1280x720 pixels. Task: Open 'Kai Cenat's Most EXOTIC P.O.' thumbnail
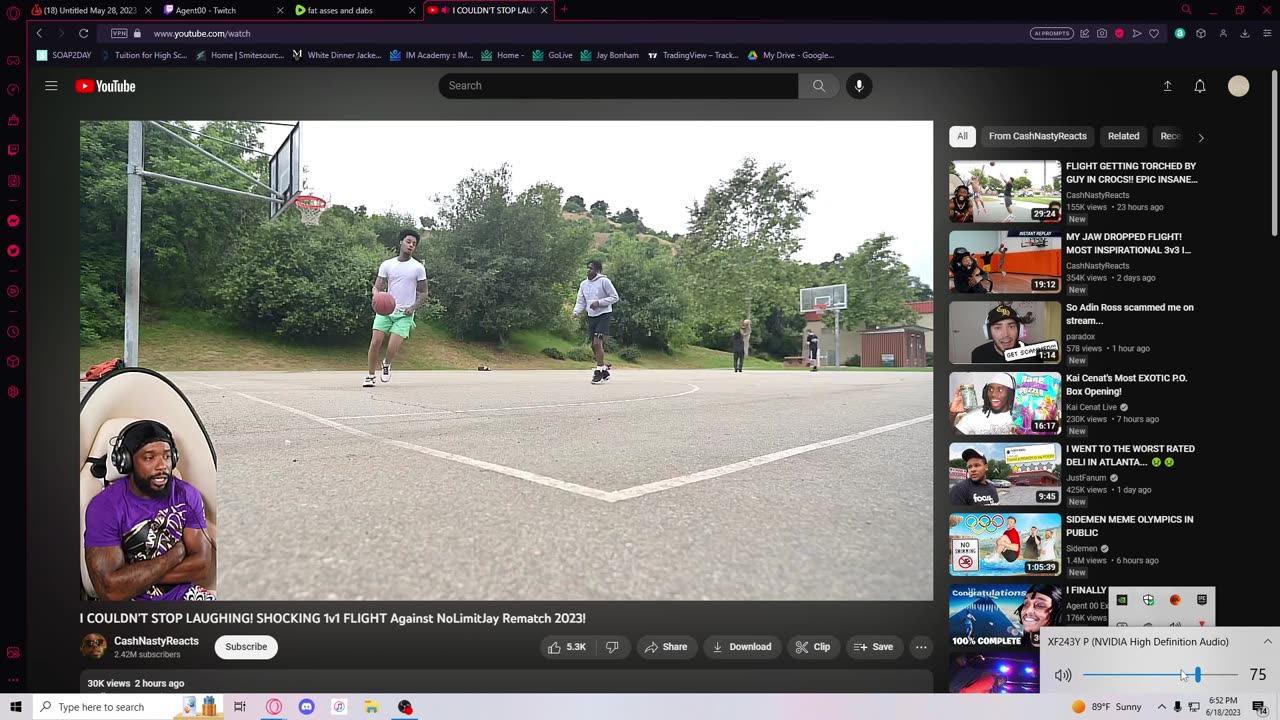[x=1005, y=403]
